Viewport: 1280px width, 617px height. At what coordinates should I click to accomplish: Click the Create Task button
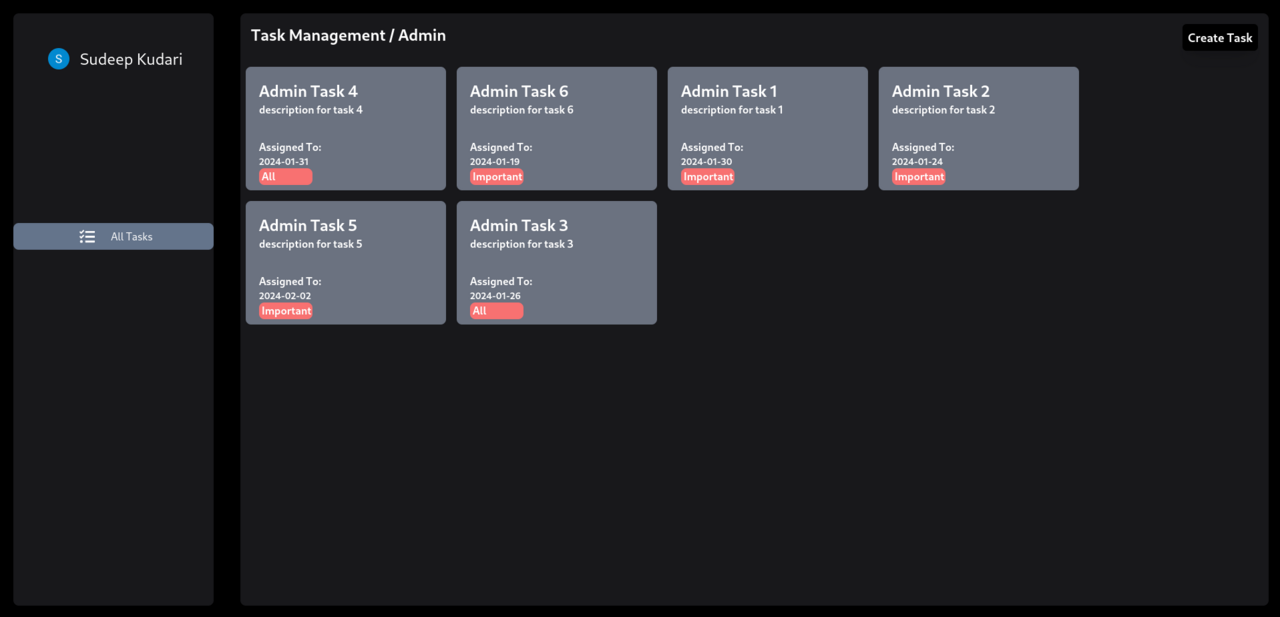pyautogui.click(x=1219, y=37)
